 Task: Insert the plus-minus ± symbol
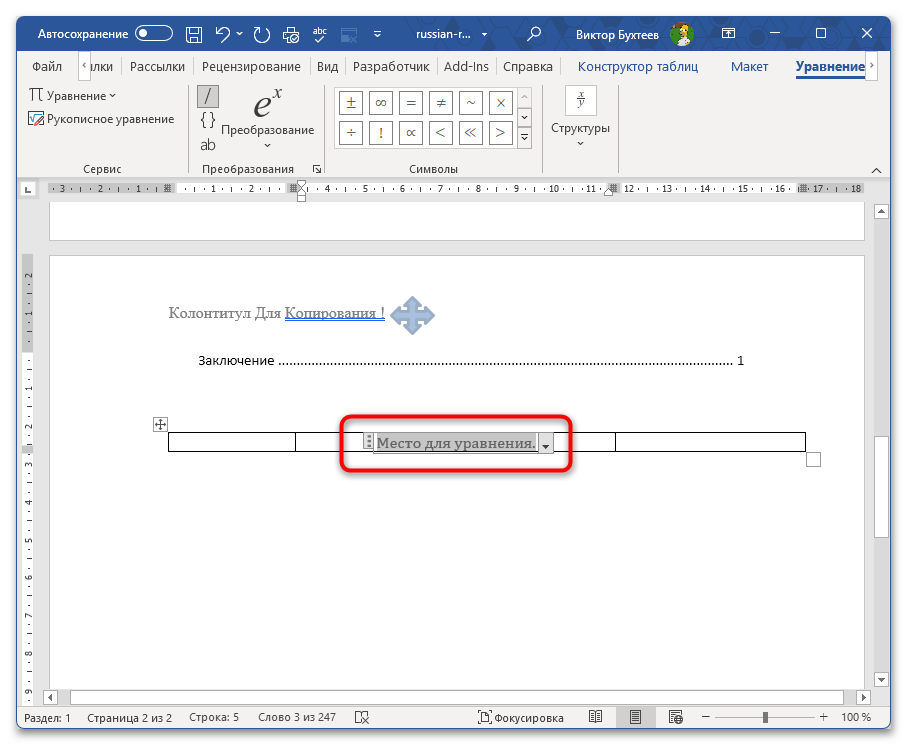point(351,103)
